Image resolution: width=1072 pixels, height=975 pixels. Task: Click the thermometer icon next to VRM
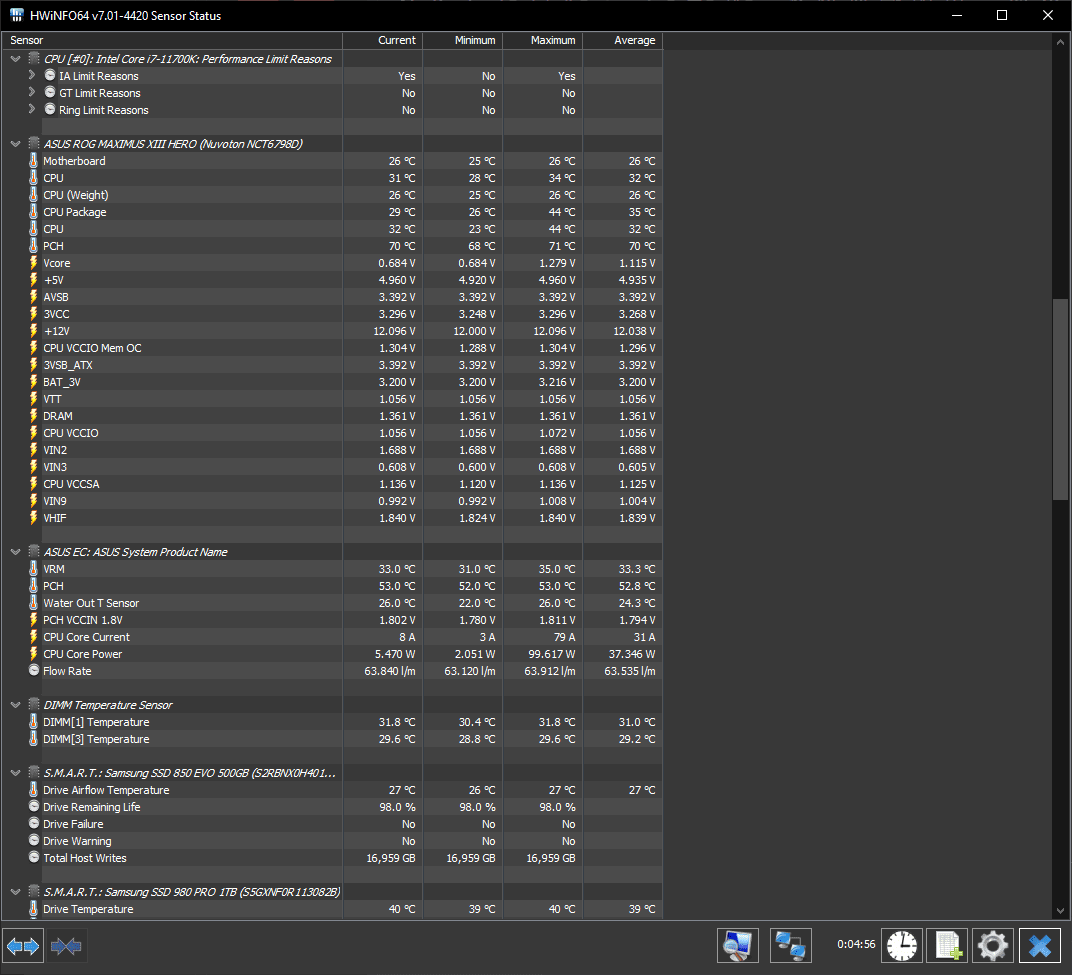click(x=34, y=569)
